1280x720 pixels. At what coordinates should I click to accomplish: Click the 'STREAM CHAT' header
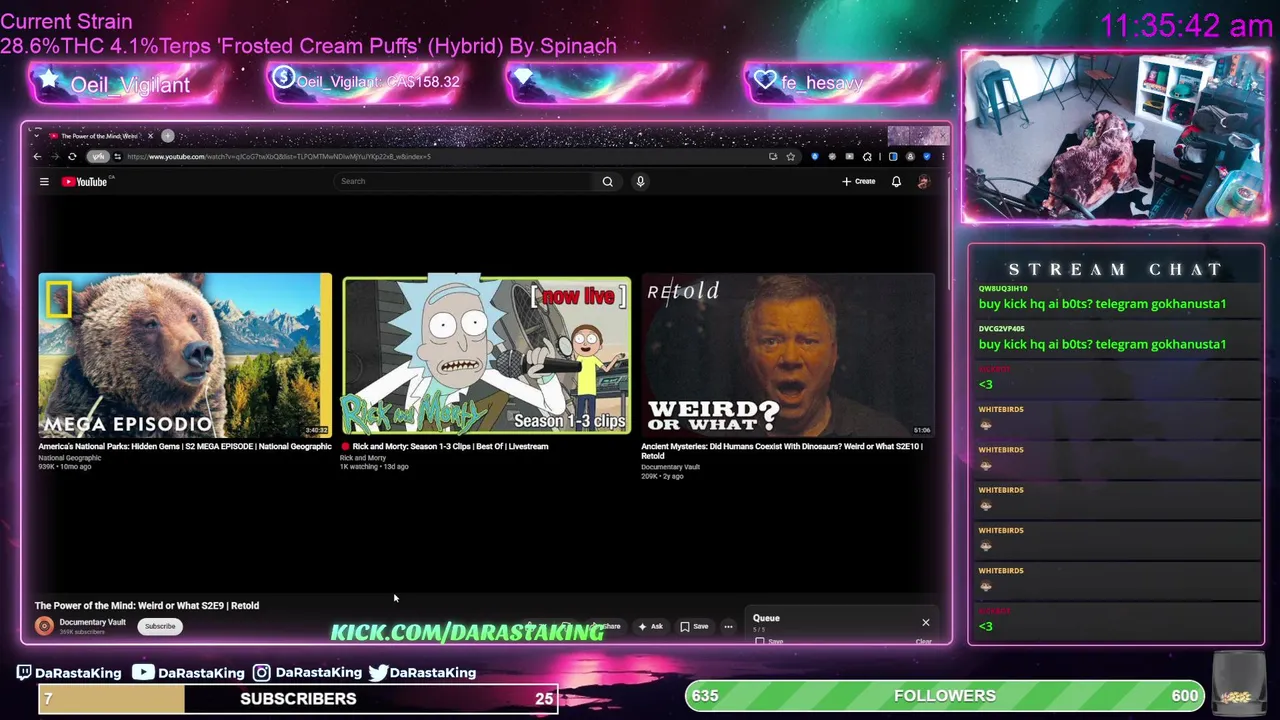1115,269
